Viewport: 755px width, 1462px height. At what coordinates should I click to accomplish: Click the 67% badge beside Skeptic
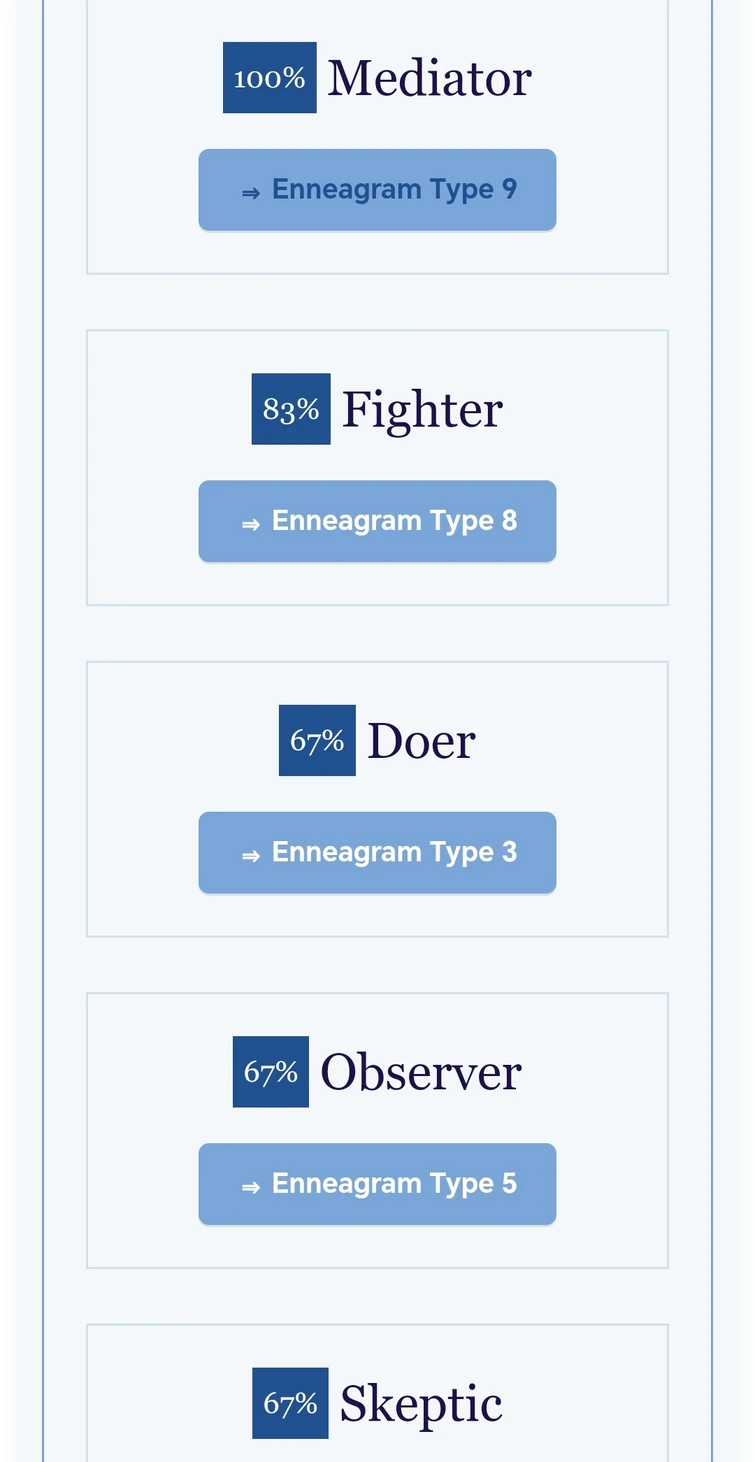[x=290, y=1403]
